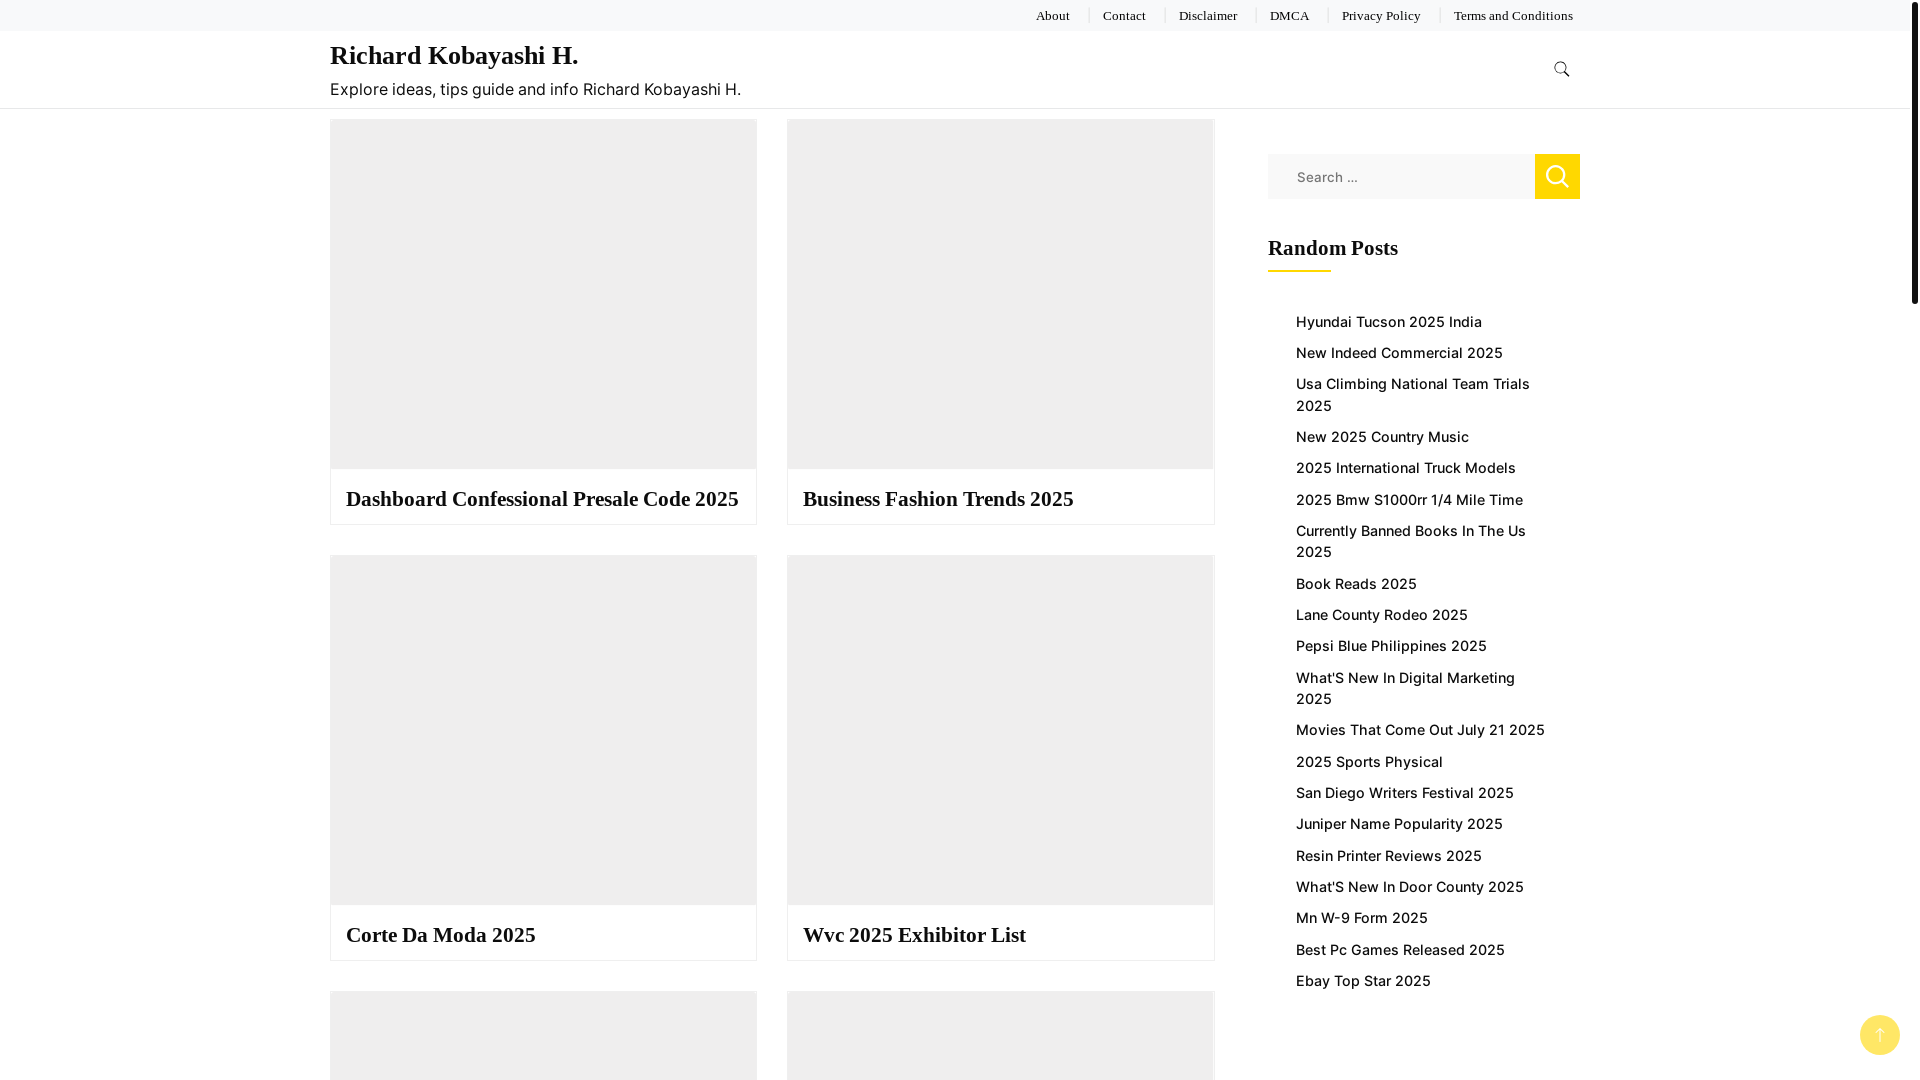This screenshot has width=1920, height=1080.
Task: Open Pepsi Blue Philippines 2025 link
Action: click(1391, 646)
